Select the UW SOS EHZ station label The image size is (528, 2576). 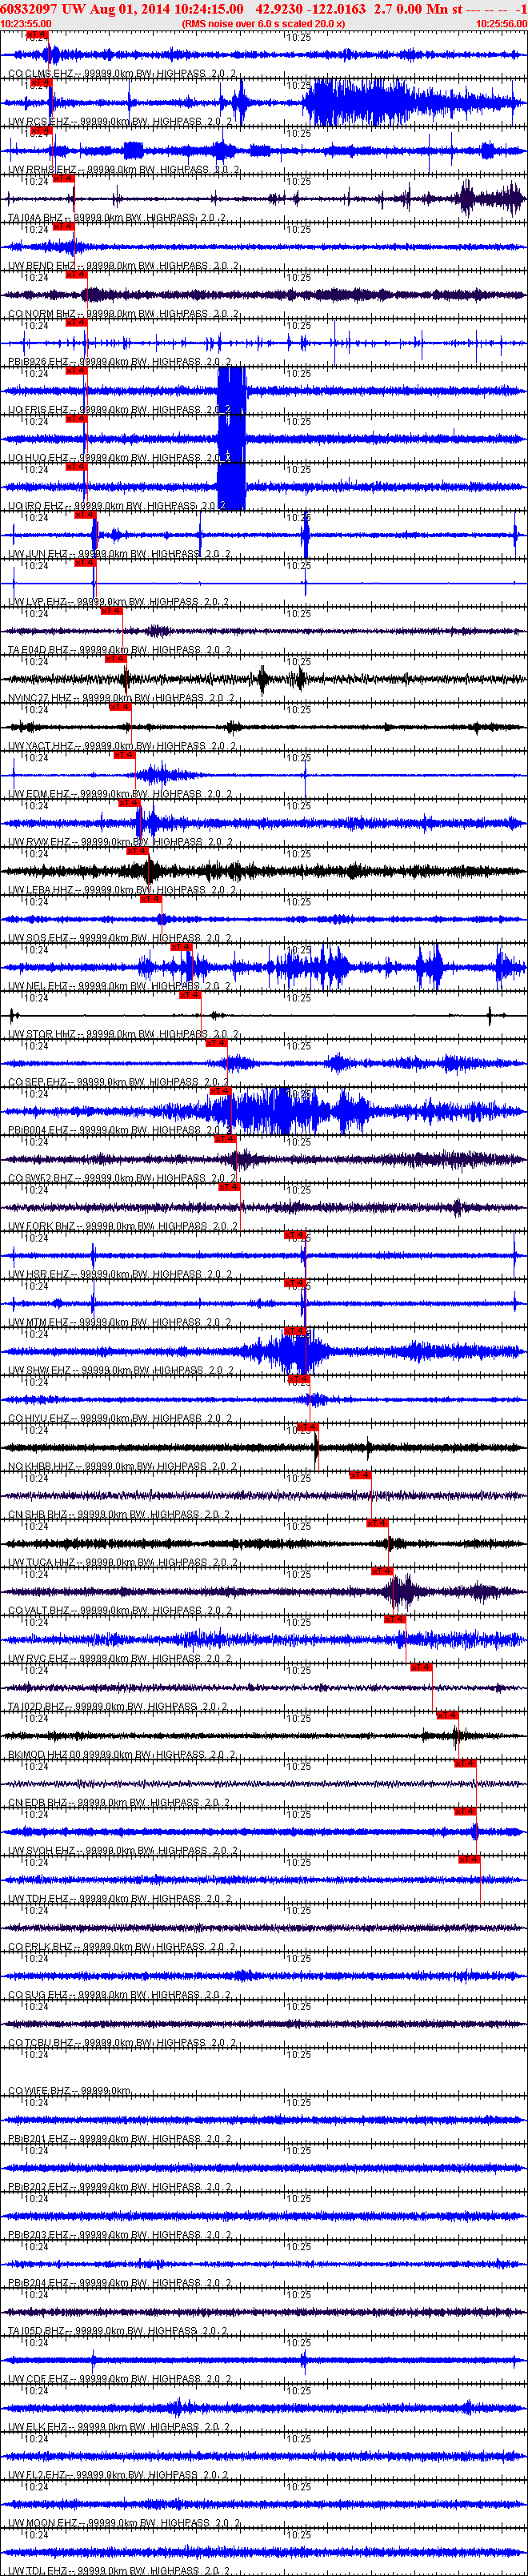[x=120, y=938]
